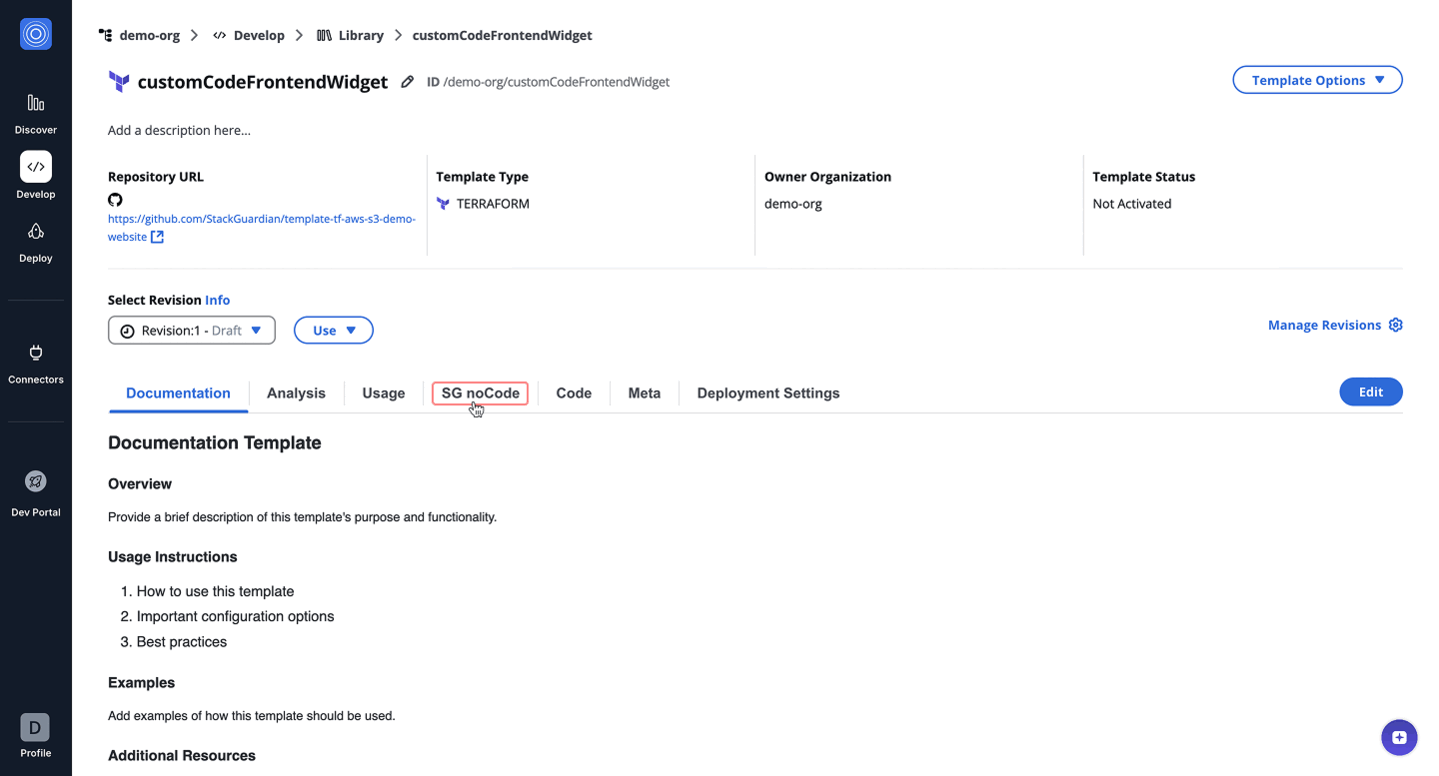Click the Manage Revisions gear icon

click(1396, 325)
